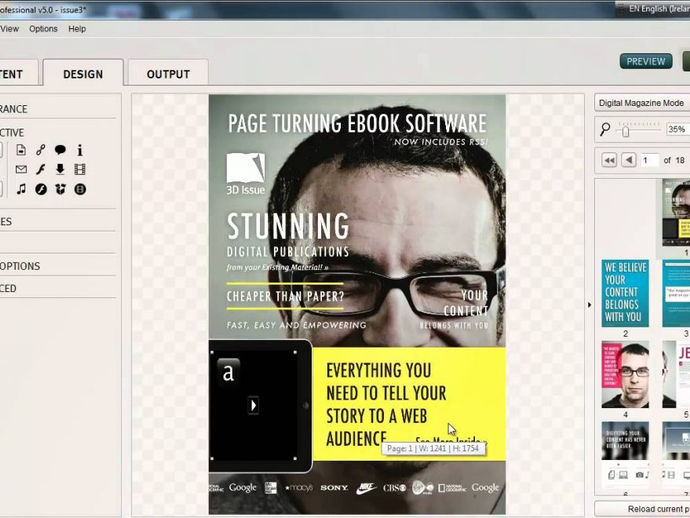This screenshot has width=690, height=518.
Task: Select the music notes audio tool
Action: coord(21,189)
